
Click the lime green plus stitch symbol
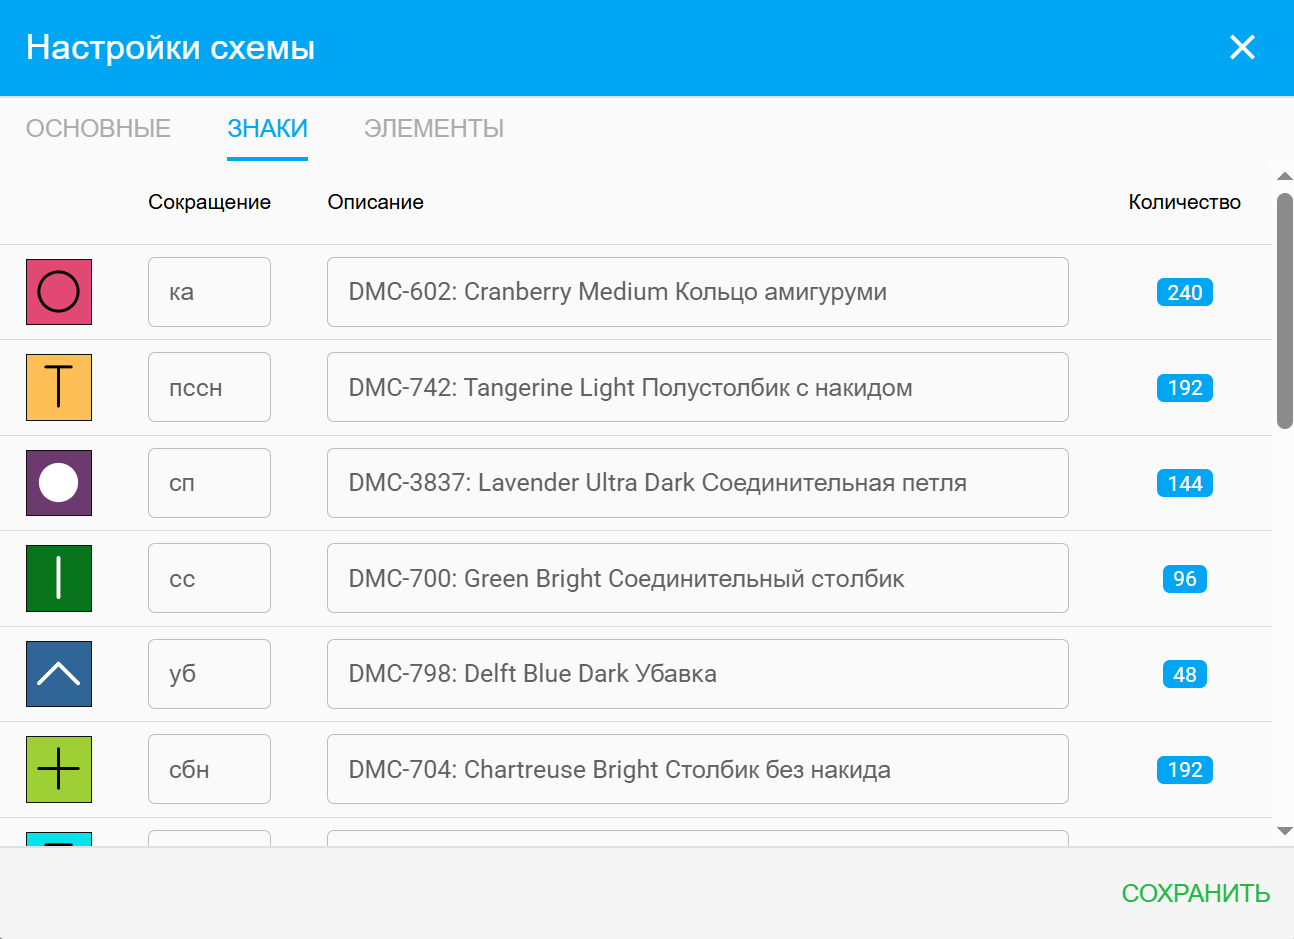[x=59, y=769]
